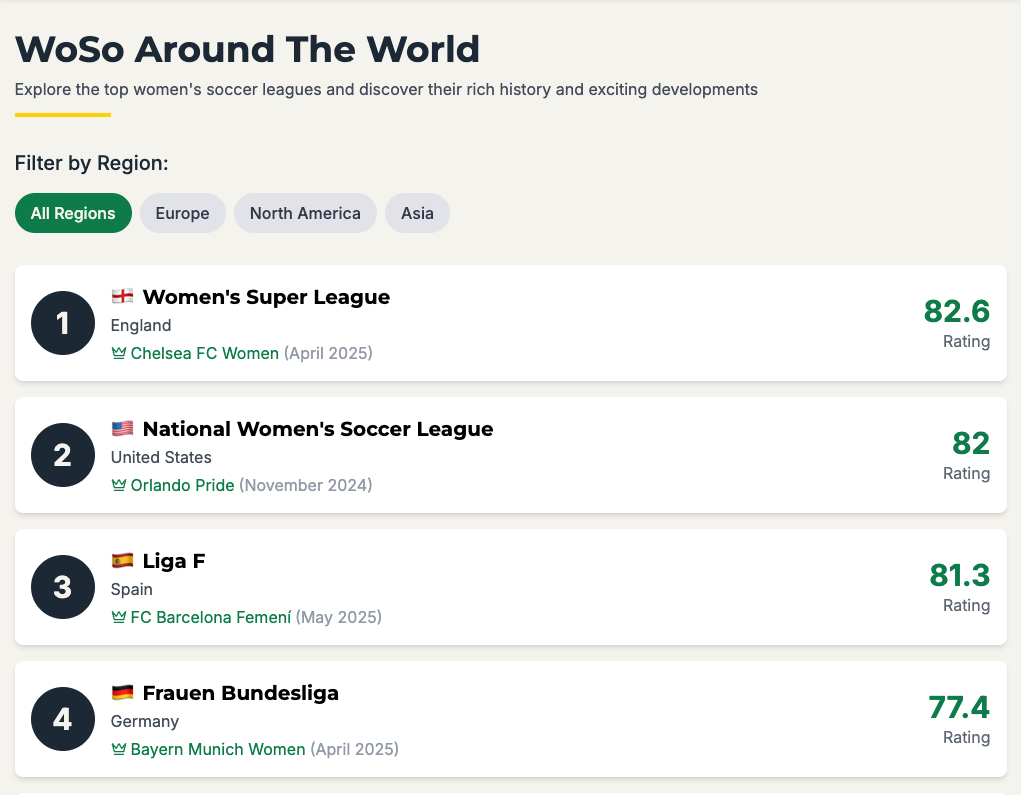
Task: Click the Rating label under 81.3
Action: [966, 606]
